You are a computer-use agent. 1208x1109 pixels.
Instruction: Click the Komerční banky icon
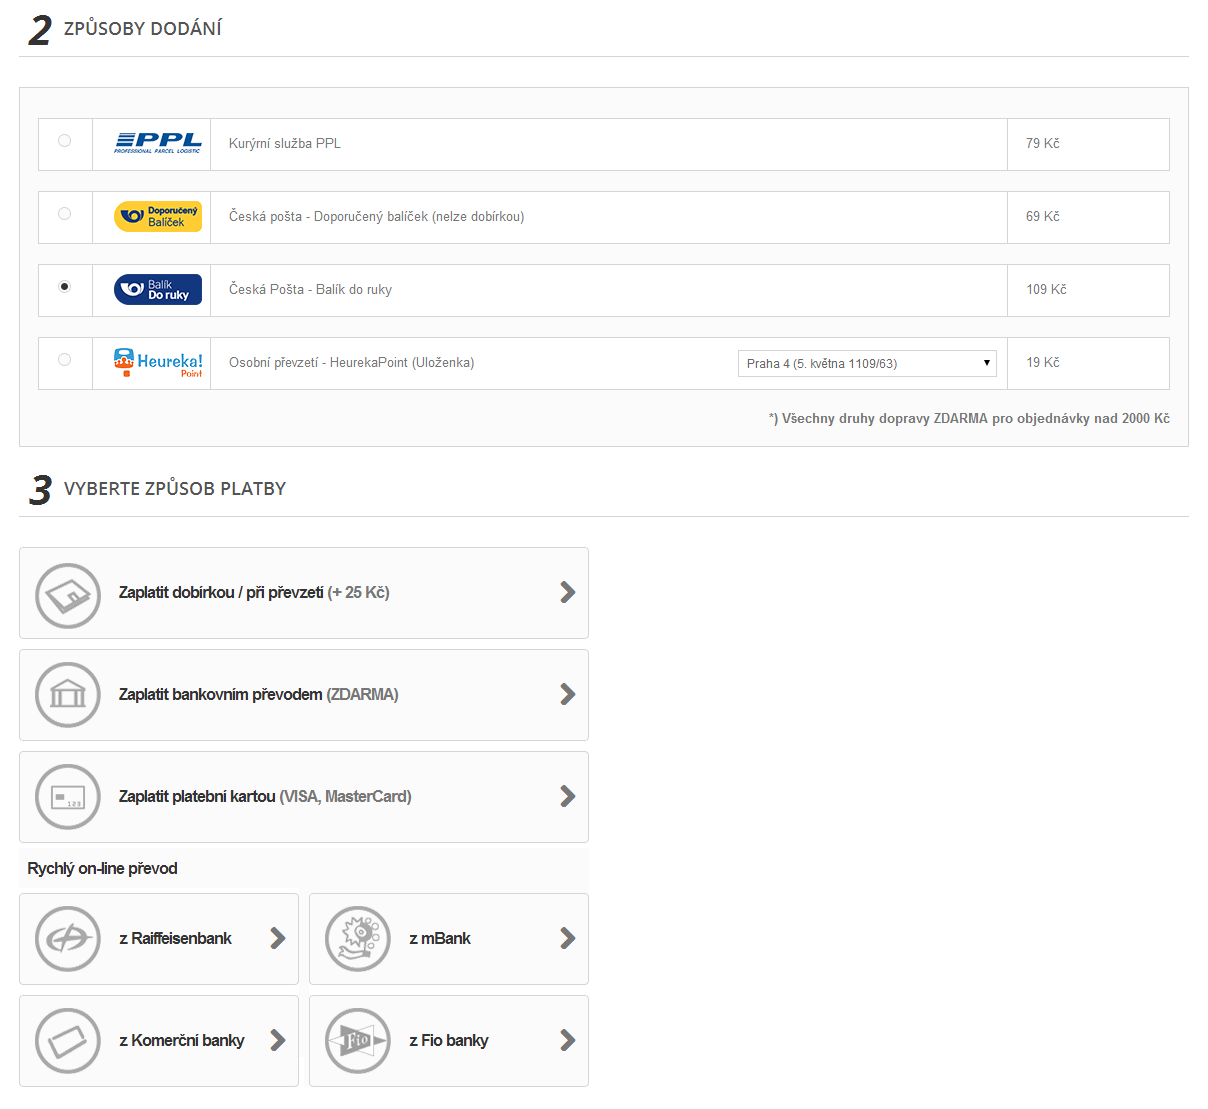coord(68,1041)
